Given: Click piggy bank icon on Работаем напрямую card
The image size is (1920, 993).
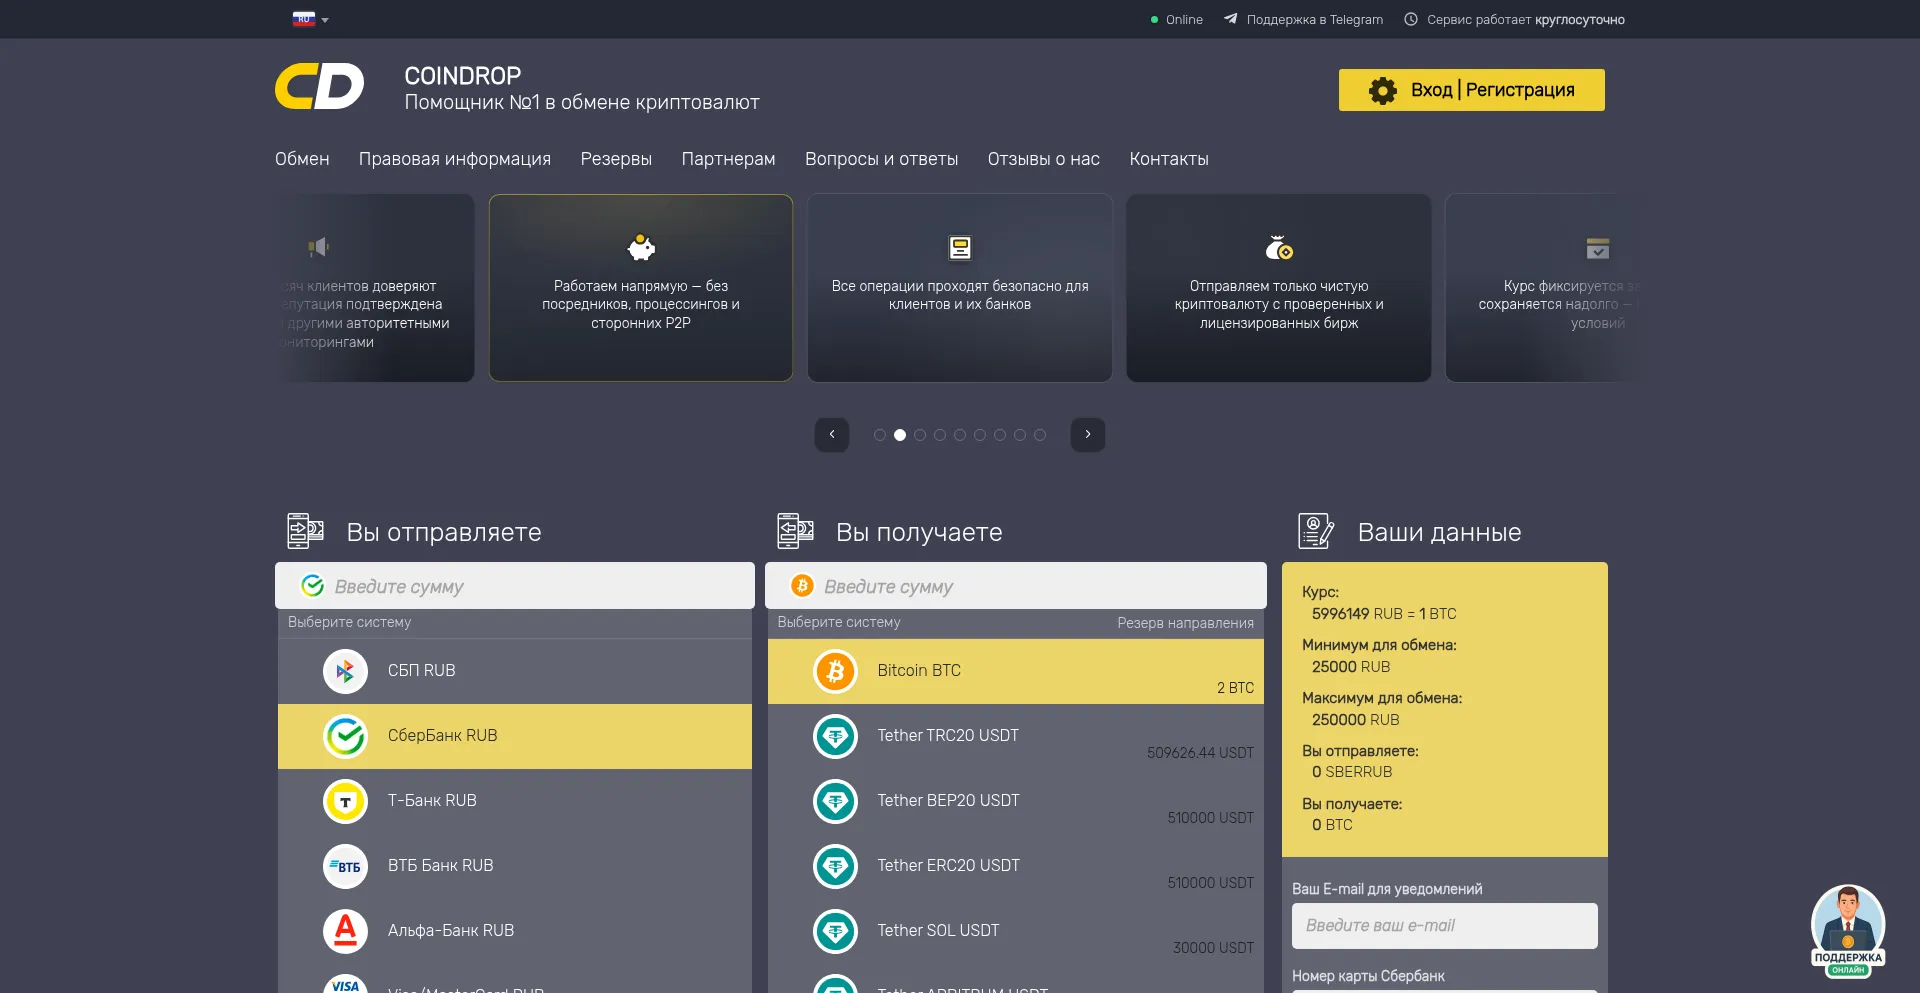Looking at the screenshot, I should (x=641, y=247).
